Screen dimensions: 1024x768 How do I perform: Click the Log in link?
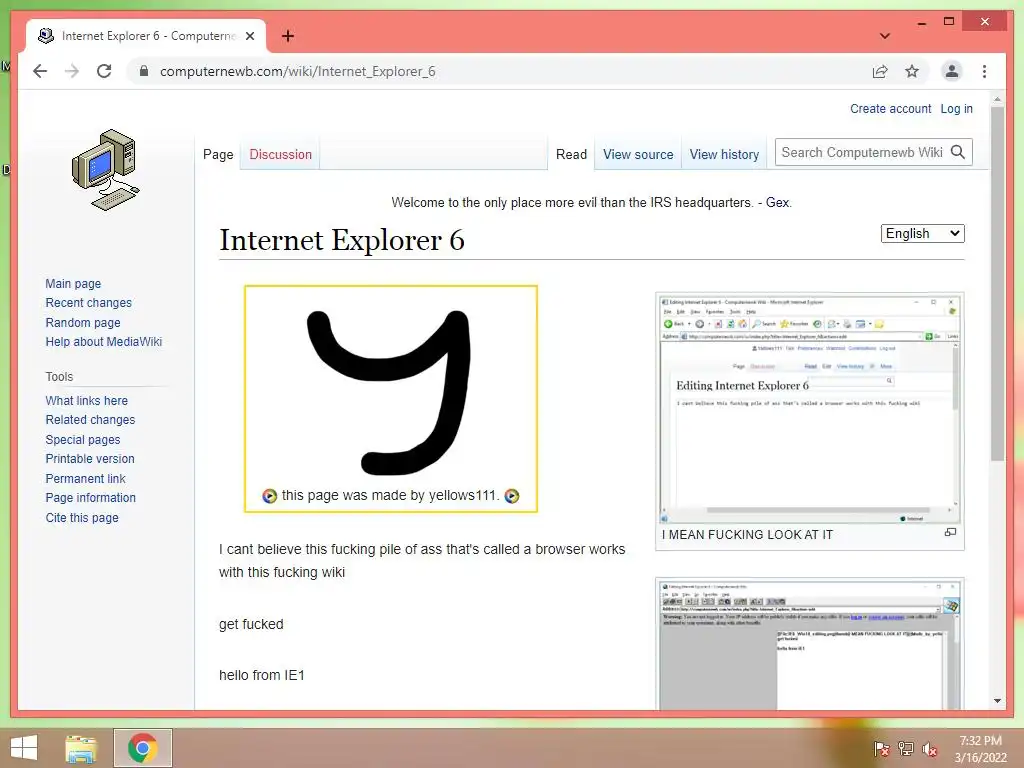coord(956,109)
